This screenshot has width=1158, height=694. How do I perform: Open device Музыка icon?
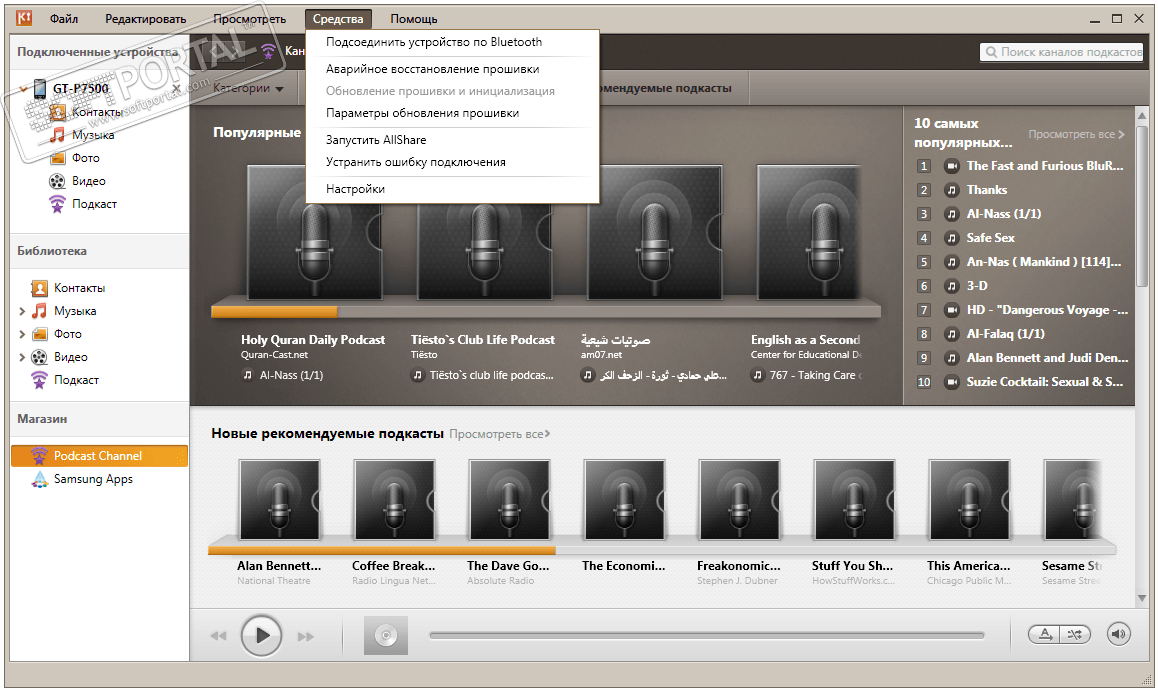pyautogui.click(x=58, y=135)
